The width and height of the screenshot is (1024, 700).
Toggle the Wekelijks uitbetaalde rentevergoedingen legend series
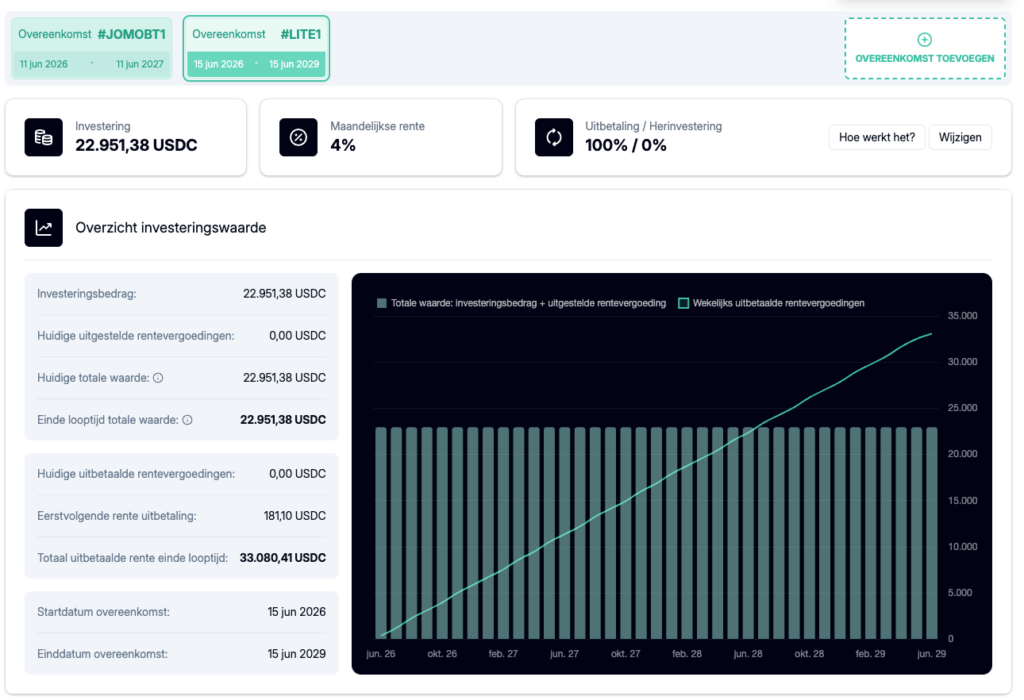point(771,303)
